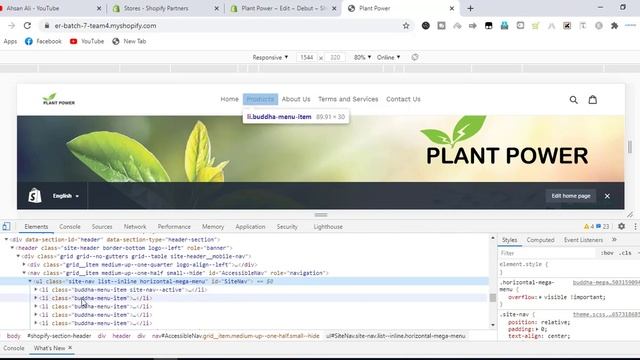The height and width of the screenshot is (360, 640).
Task: Select #shopify-section-header breadcrumb
Action: coord(59,336)
